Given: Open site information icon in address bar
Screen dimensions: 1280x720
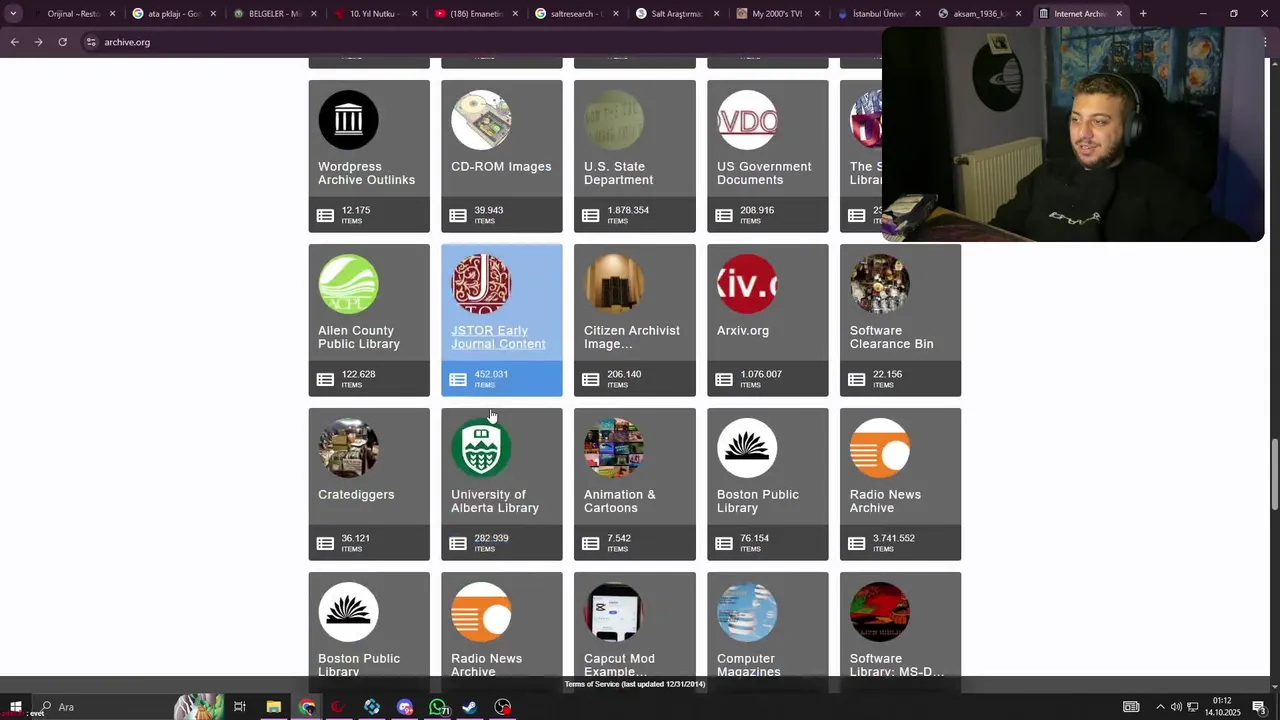Looking at the screenshot, I should (x=90, y=42).
